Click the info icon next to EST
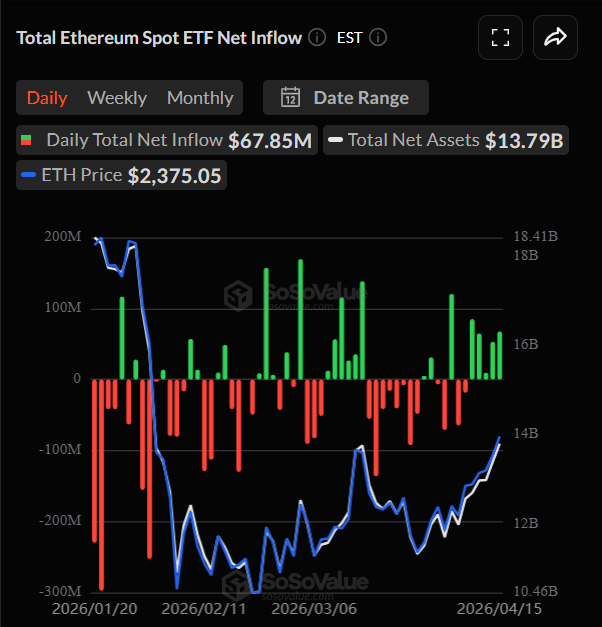This screenshot has width=602, height=627. point(378,38)
